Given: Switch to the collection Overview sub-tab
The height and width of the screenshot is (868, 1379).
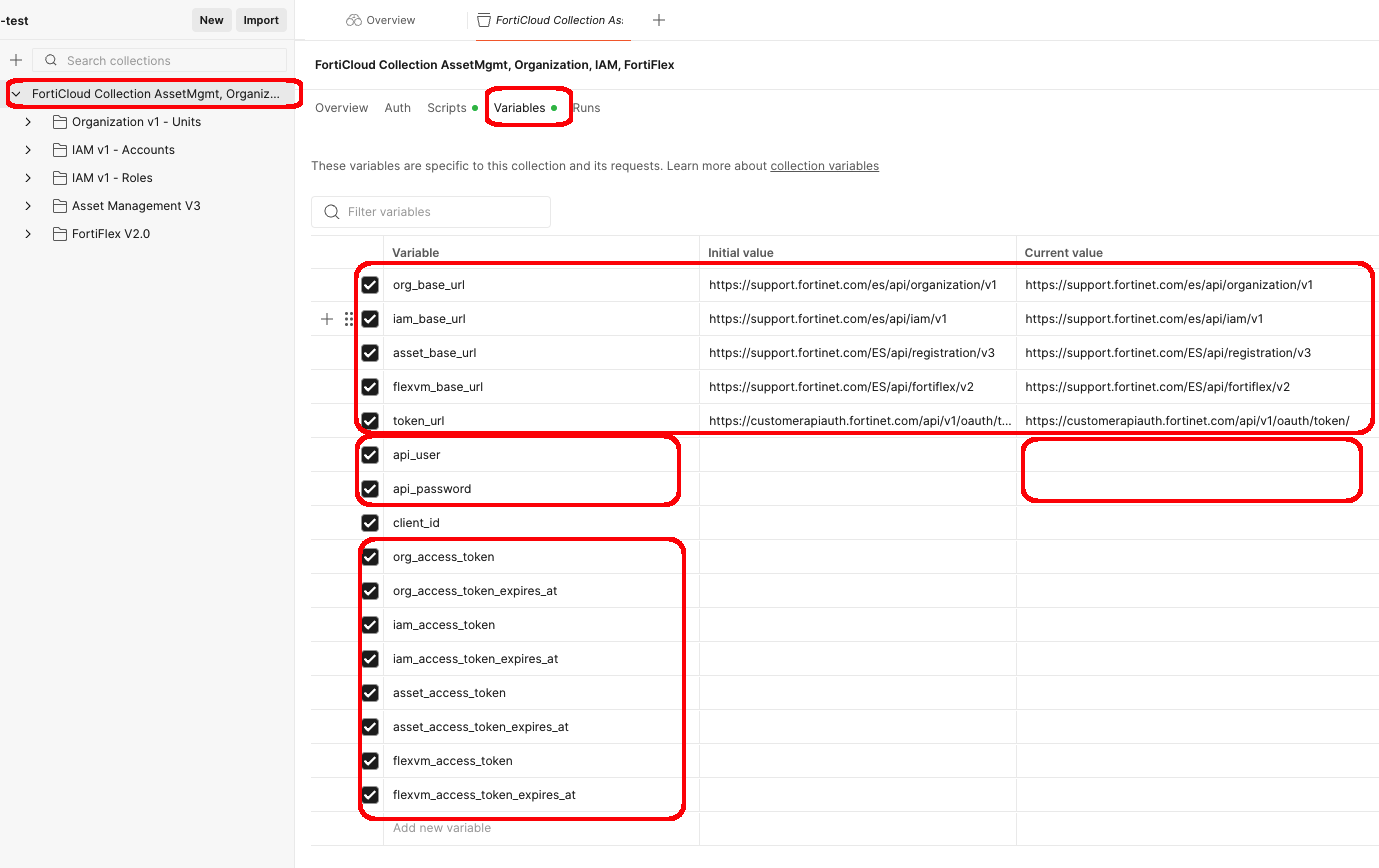Looking at the screenshot, I should click(342, 108).
